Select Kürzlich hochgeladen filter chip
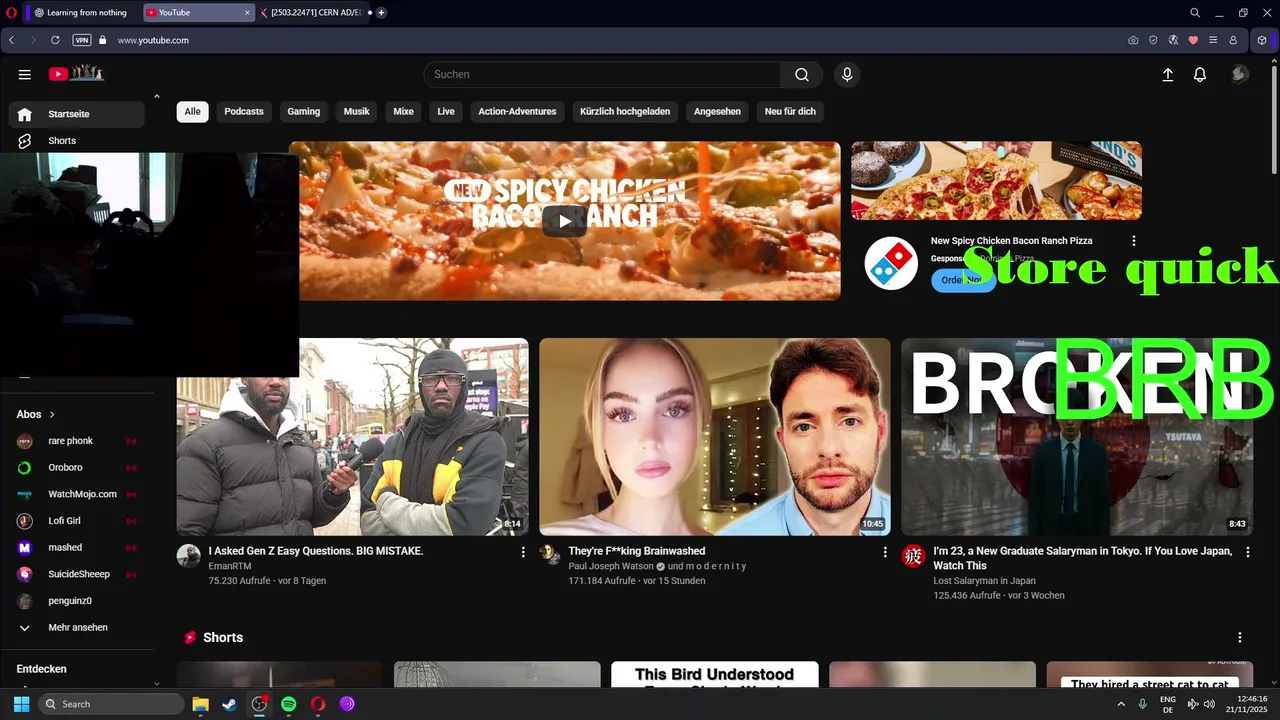Viewport: 1280px width, 720px height. (x=625, y=111)
